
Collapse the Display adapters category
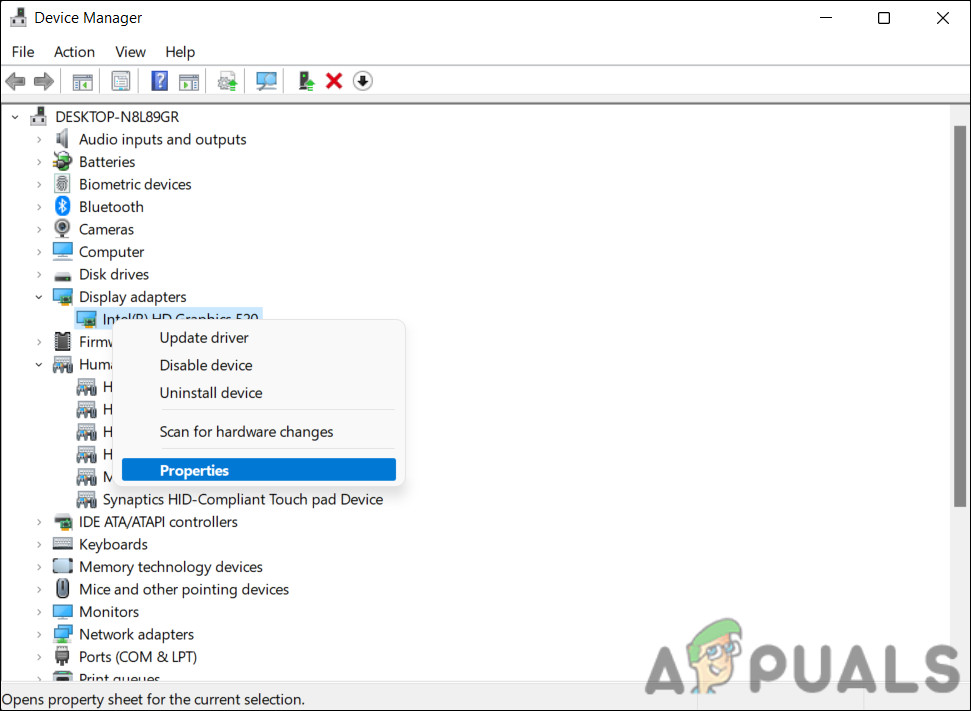38,296
